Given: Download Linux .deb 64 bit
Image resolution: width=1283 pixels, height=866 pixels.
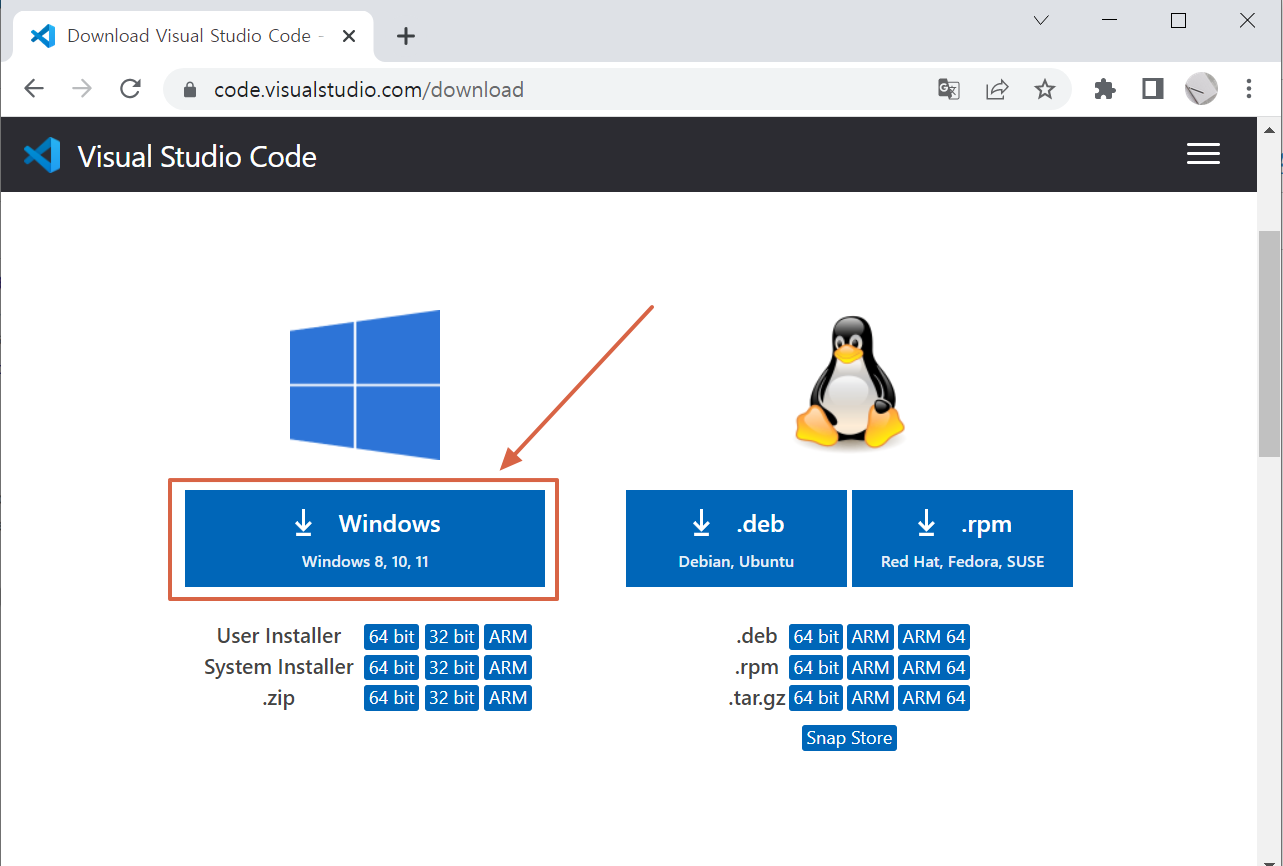Looking at the screenshot, I should click(817, 637).
